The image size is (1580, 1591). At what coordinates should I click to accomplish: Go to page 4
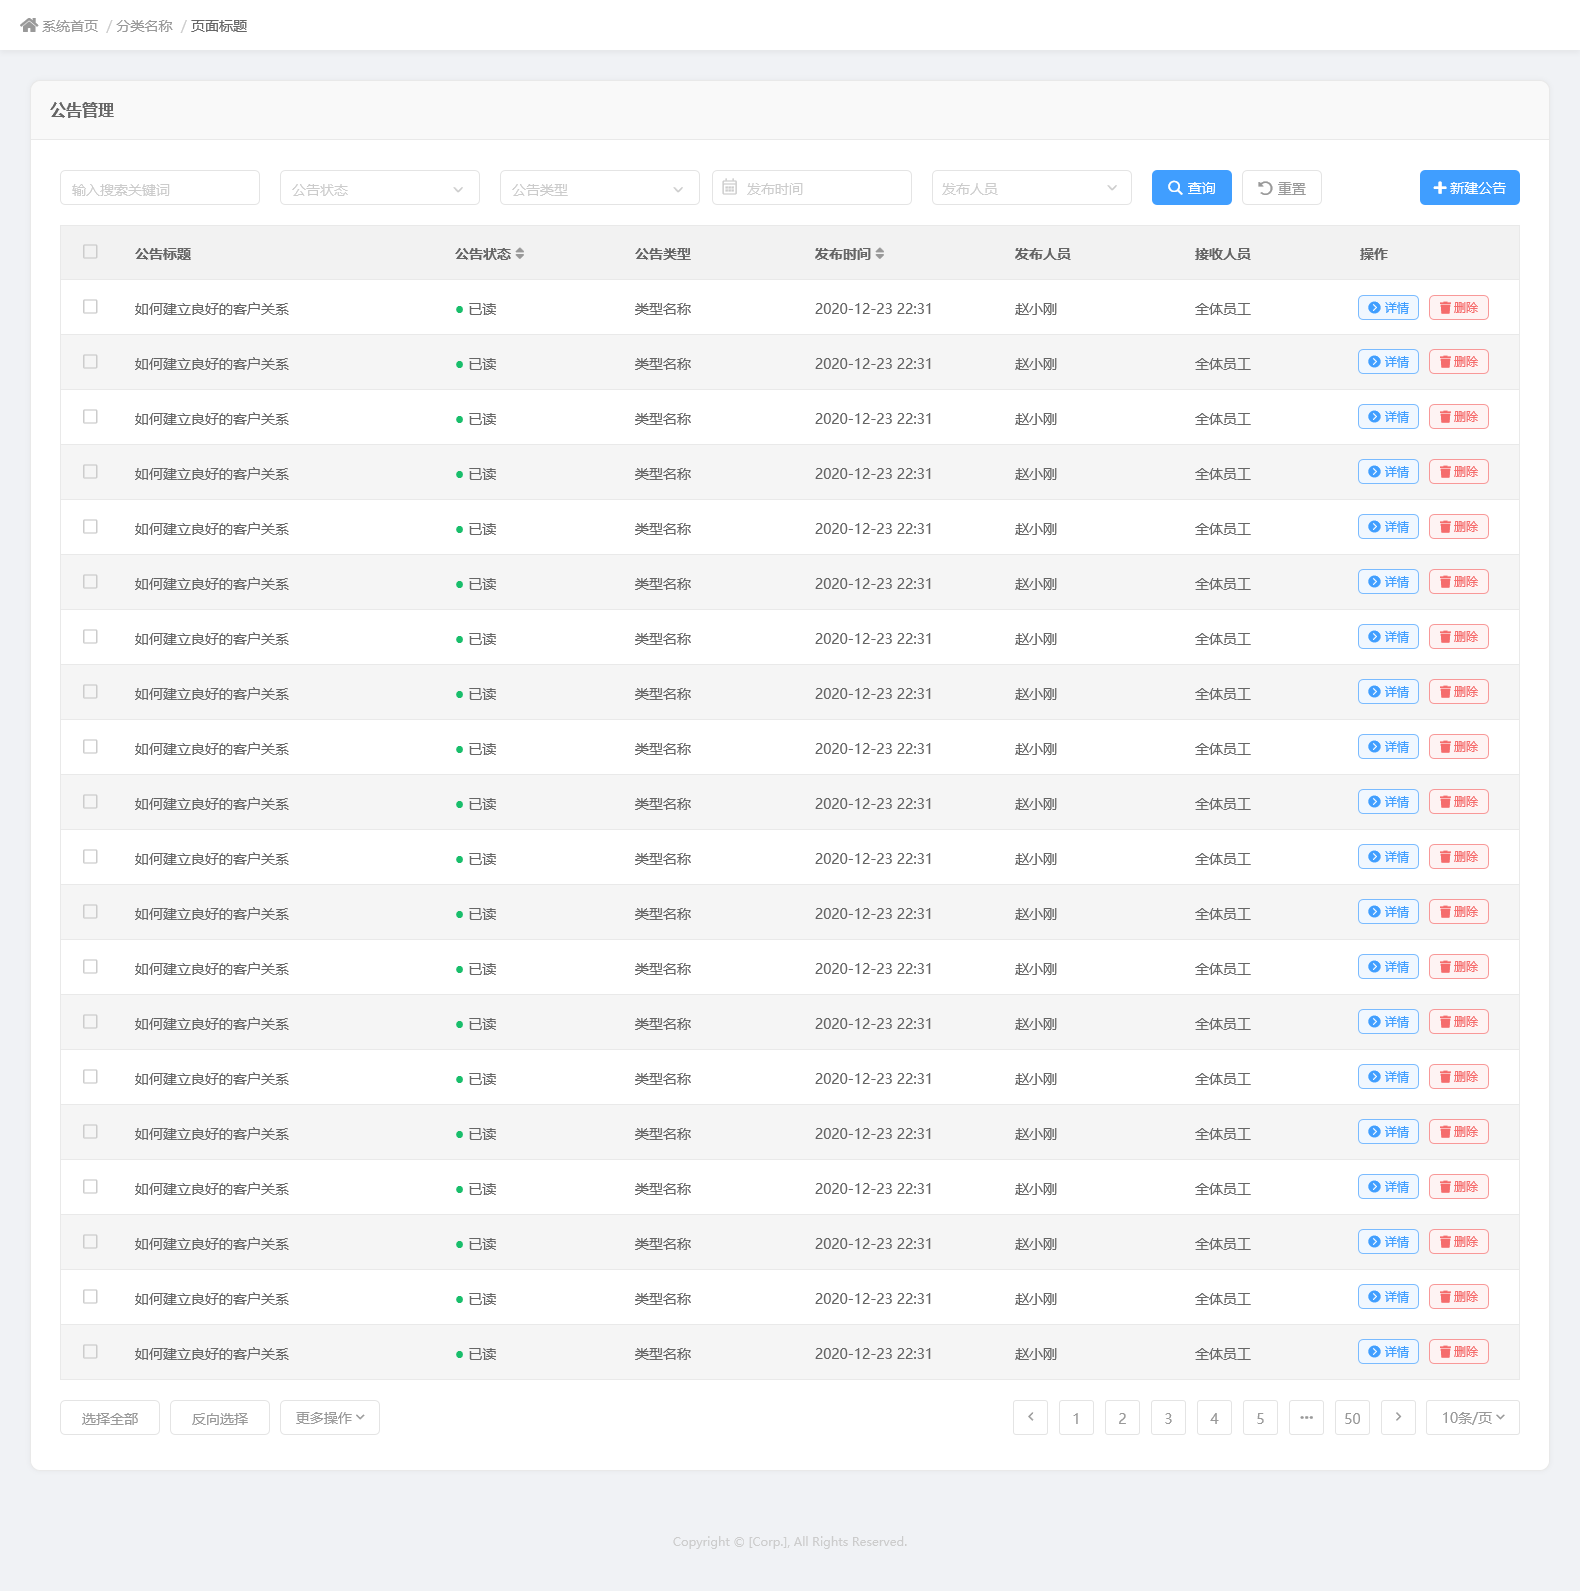(1215, 1418)
